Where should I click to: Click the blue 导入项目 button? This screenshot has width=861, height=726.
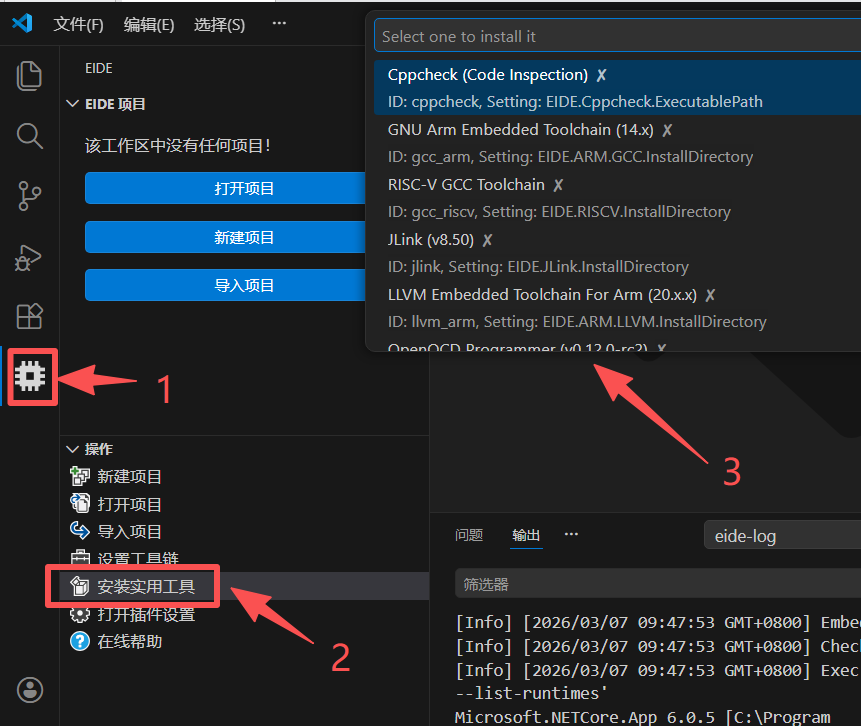click(x=225, y=285)
